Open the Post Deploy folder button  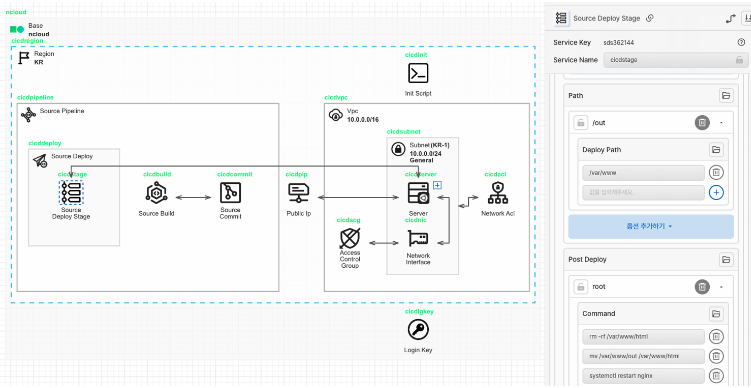click(x=726, y=259)
